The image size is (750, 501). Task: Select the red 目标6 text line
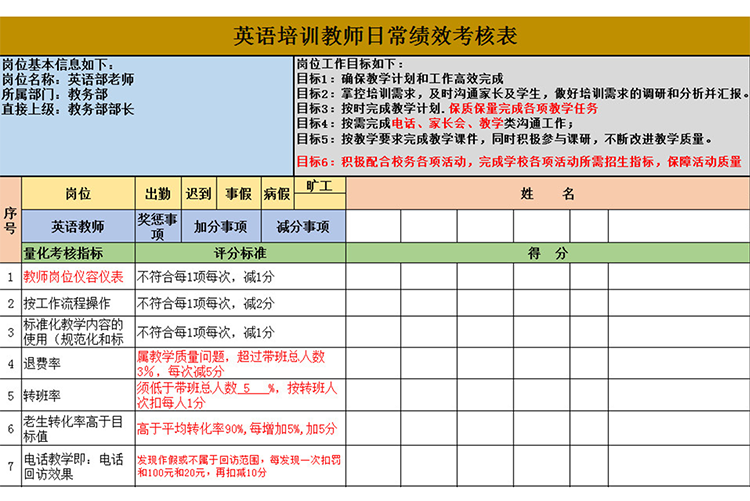519,161
